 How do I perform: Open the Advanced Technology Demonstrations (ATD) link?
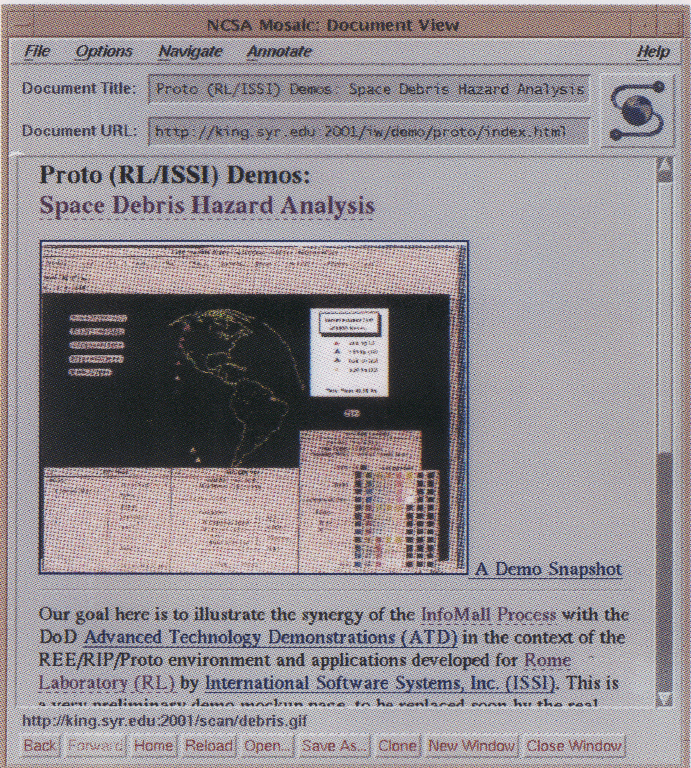coord(271,637)
